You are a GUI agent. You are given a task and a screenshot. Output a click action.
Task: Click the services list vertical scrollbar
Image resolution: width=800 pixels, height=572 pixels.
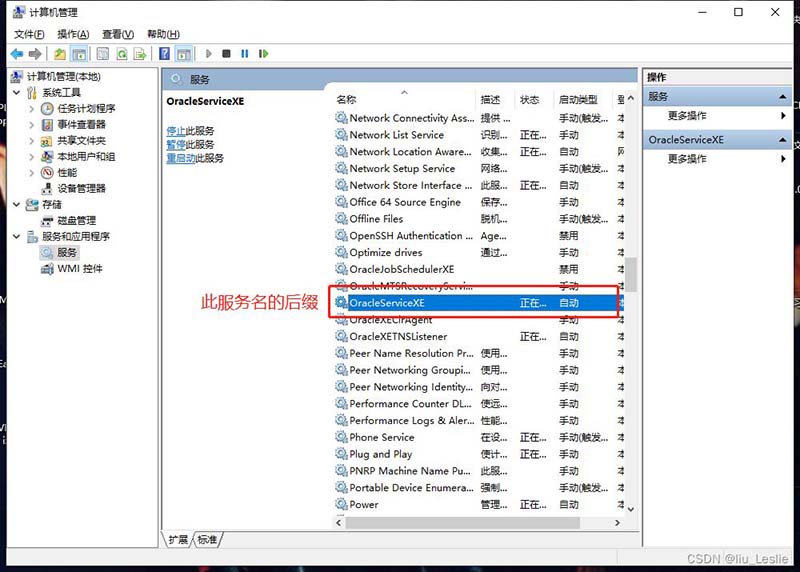[630, 300]
